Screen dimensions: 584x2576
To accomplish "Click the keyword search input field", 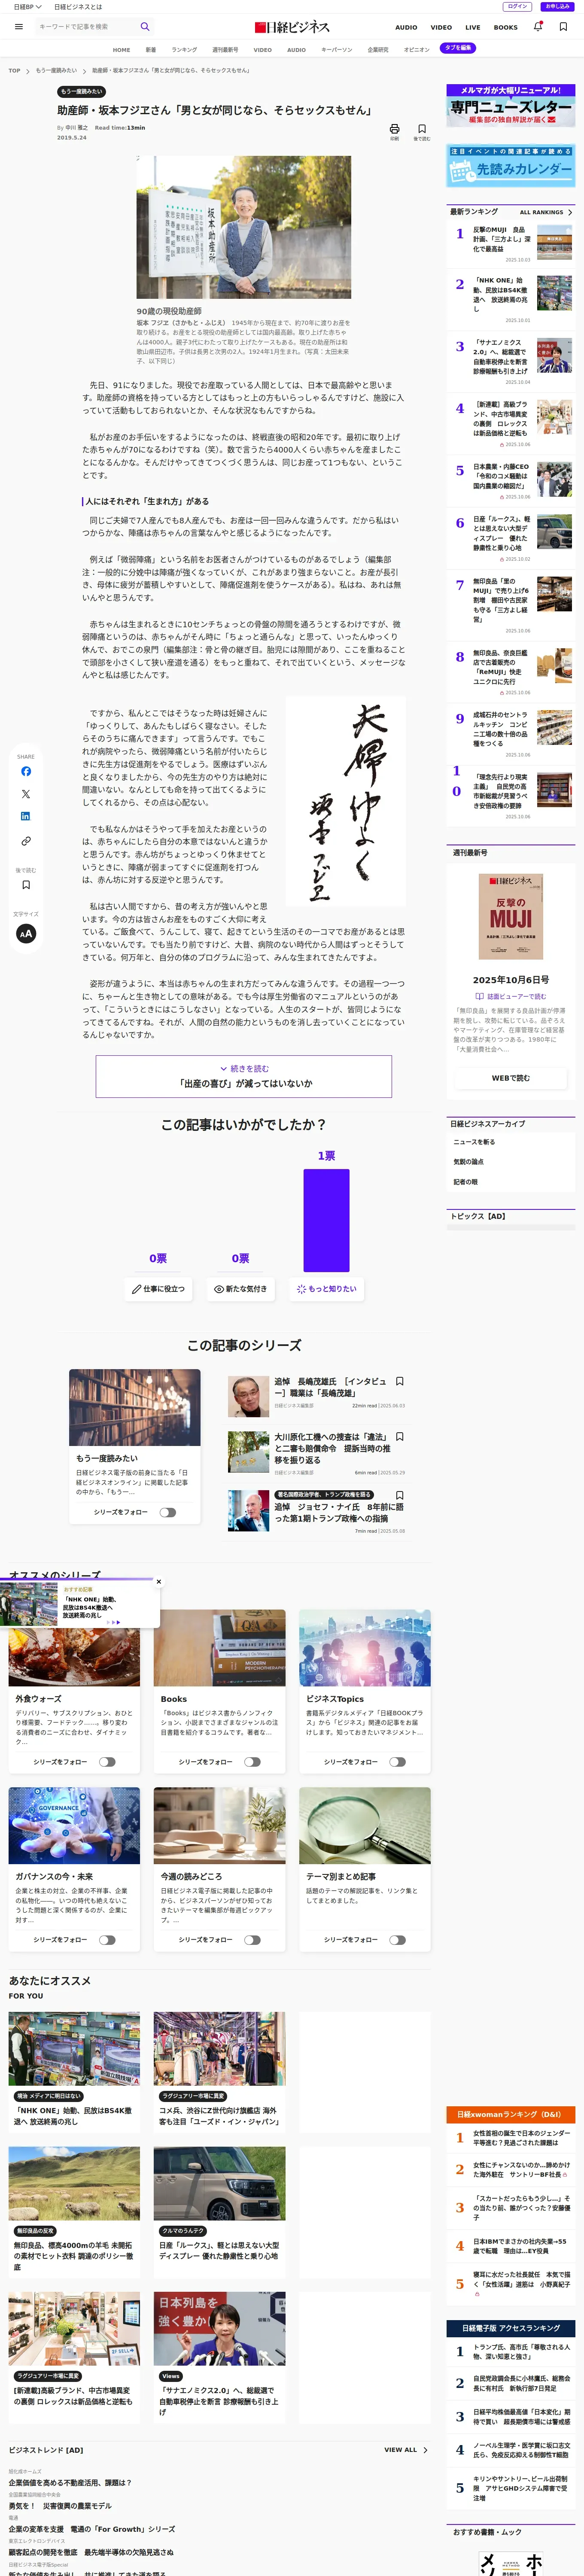I will (x=86, y=27).
